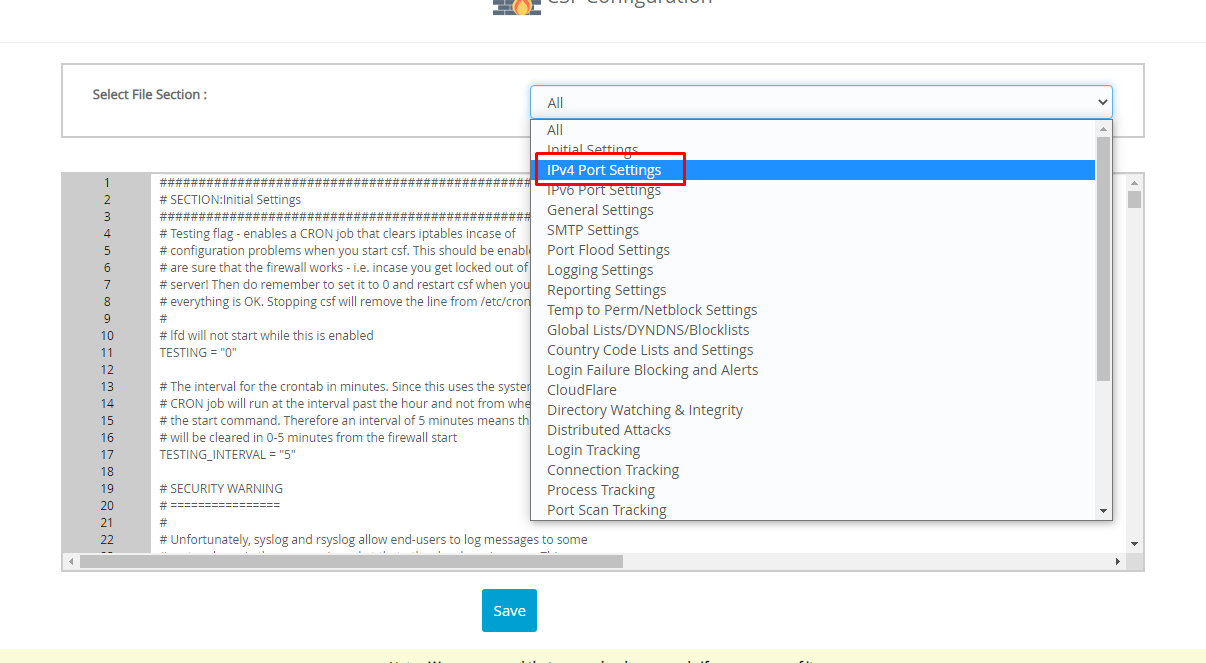Open the Select File Section dropdown
The image size is (1206, 663).
click(820, 102)
